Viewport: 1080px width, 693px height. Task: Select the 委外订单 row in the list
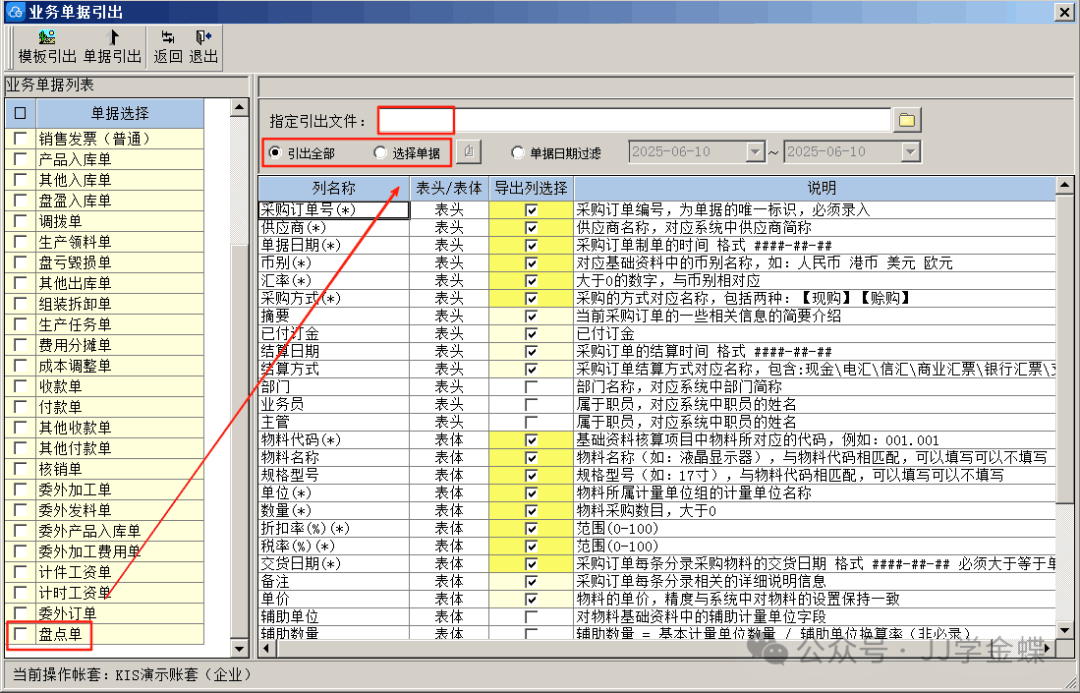(x=68, y=613)
